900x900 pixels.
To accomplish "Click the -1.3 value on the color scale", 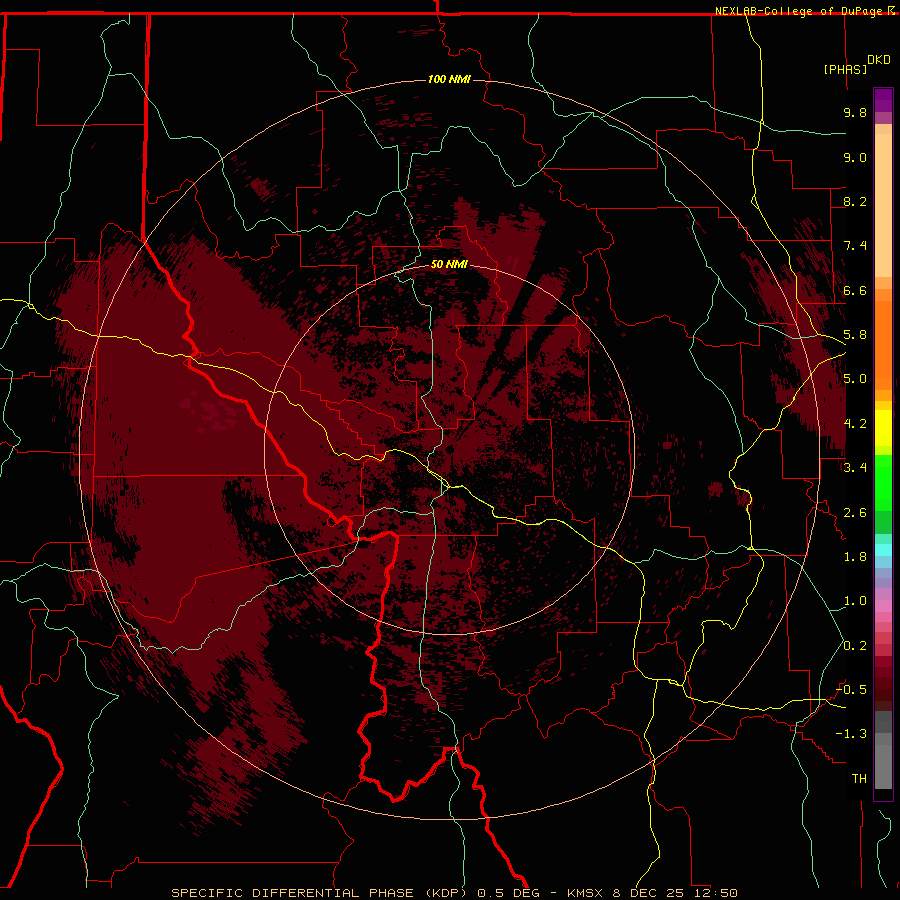I will (x=851, y=734).
